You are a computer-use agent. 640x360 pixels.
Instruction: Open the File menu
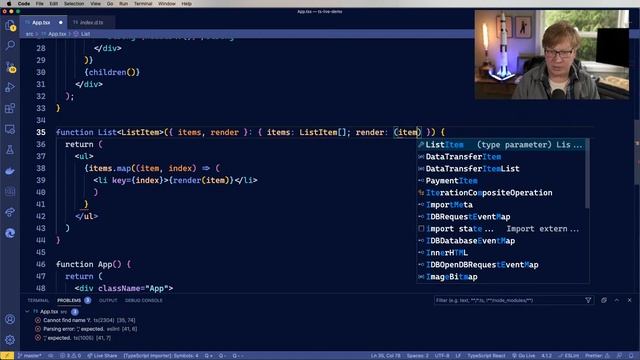pyautogui.click(x=40, y=4)
